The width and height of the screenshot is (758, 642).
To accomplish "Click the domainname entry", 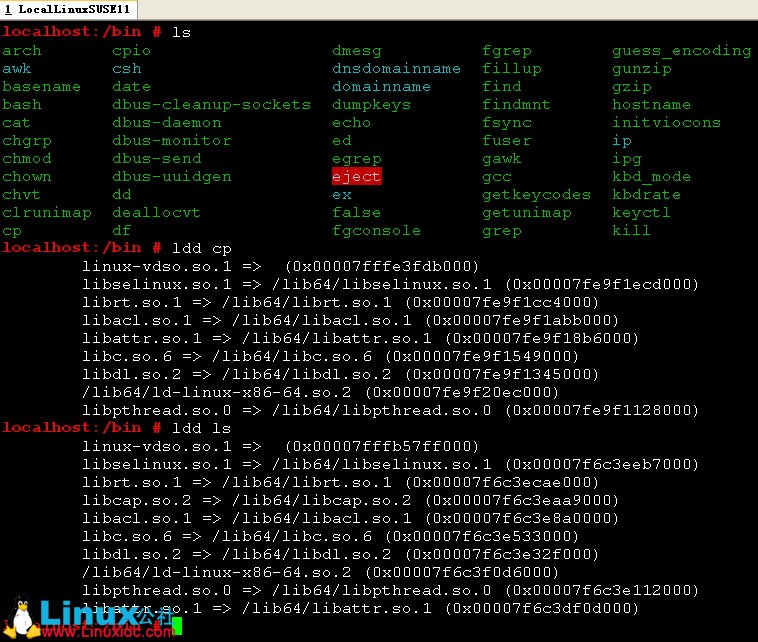I will point(381,87).
